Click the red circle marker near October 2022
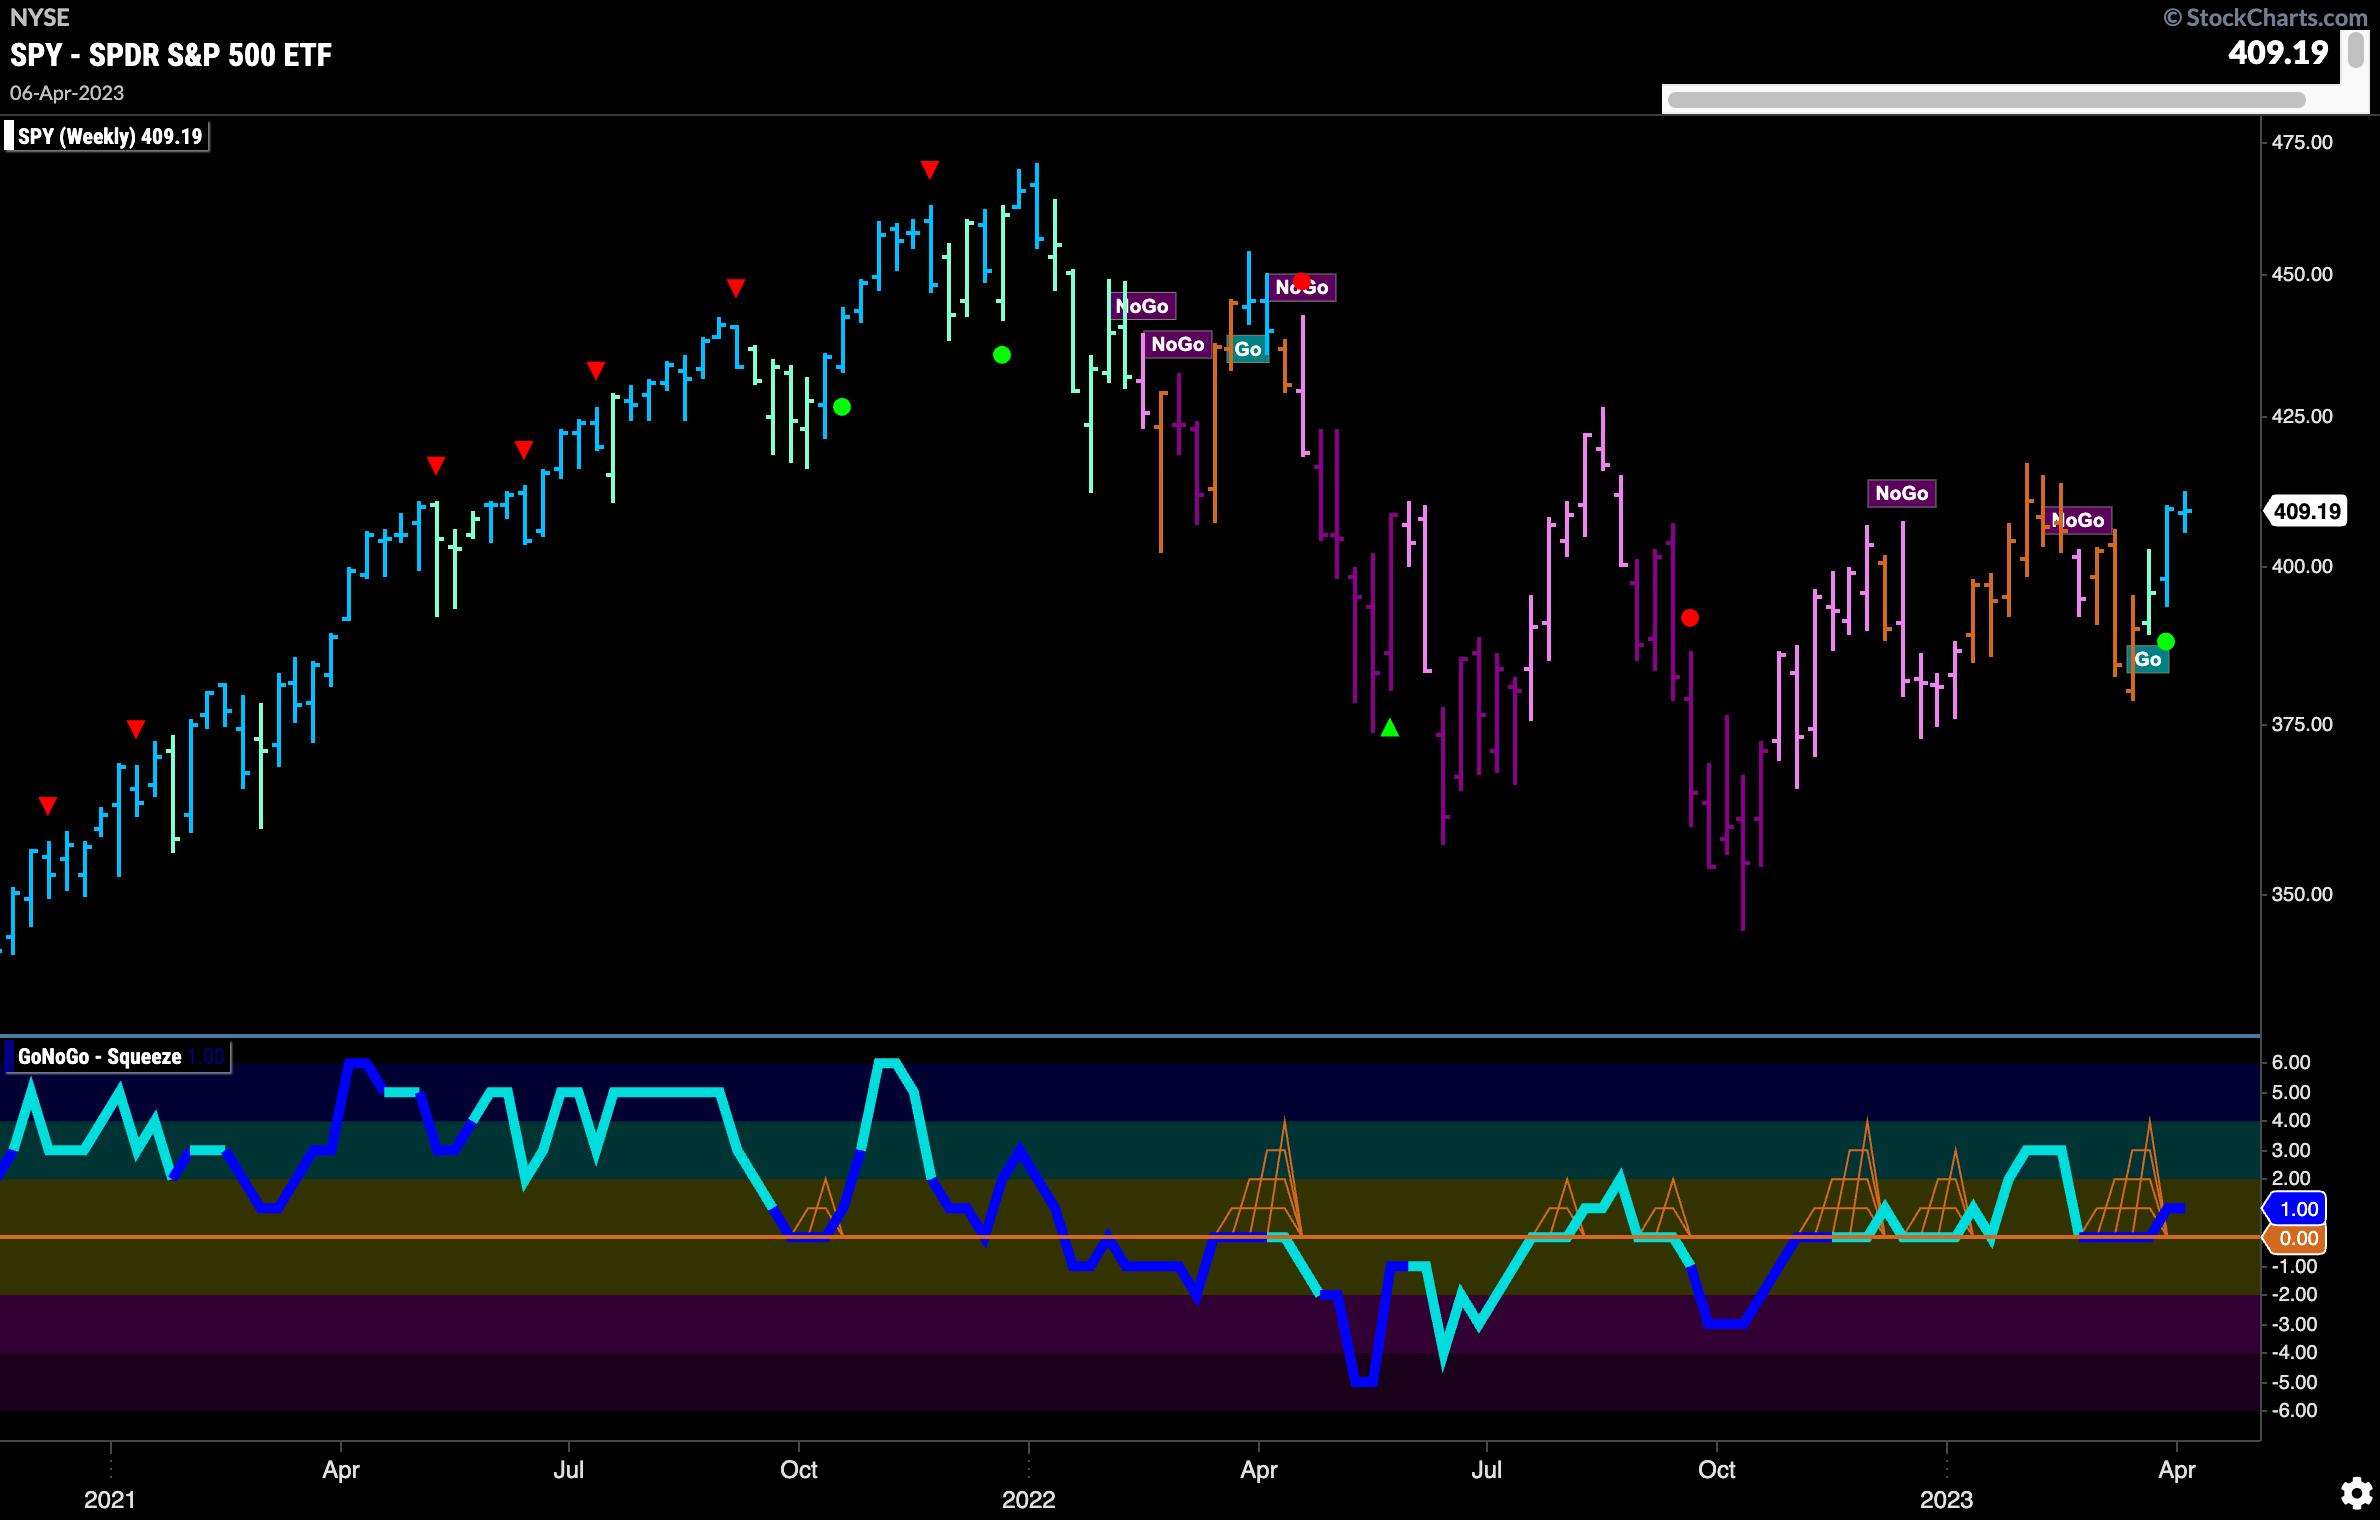 pos(1690,618)
